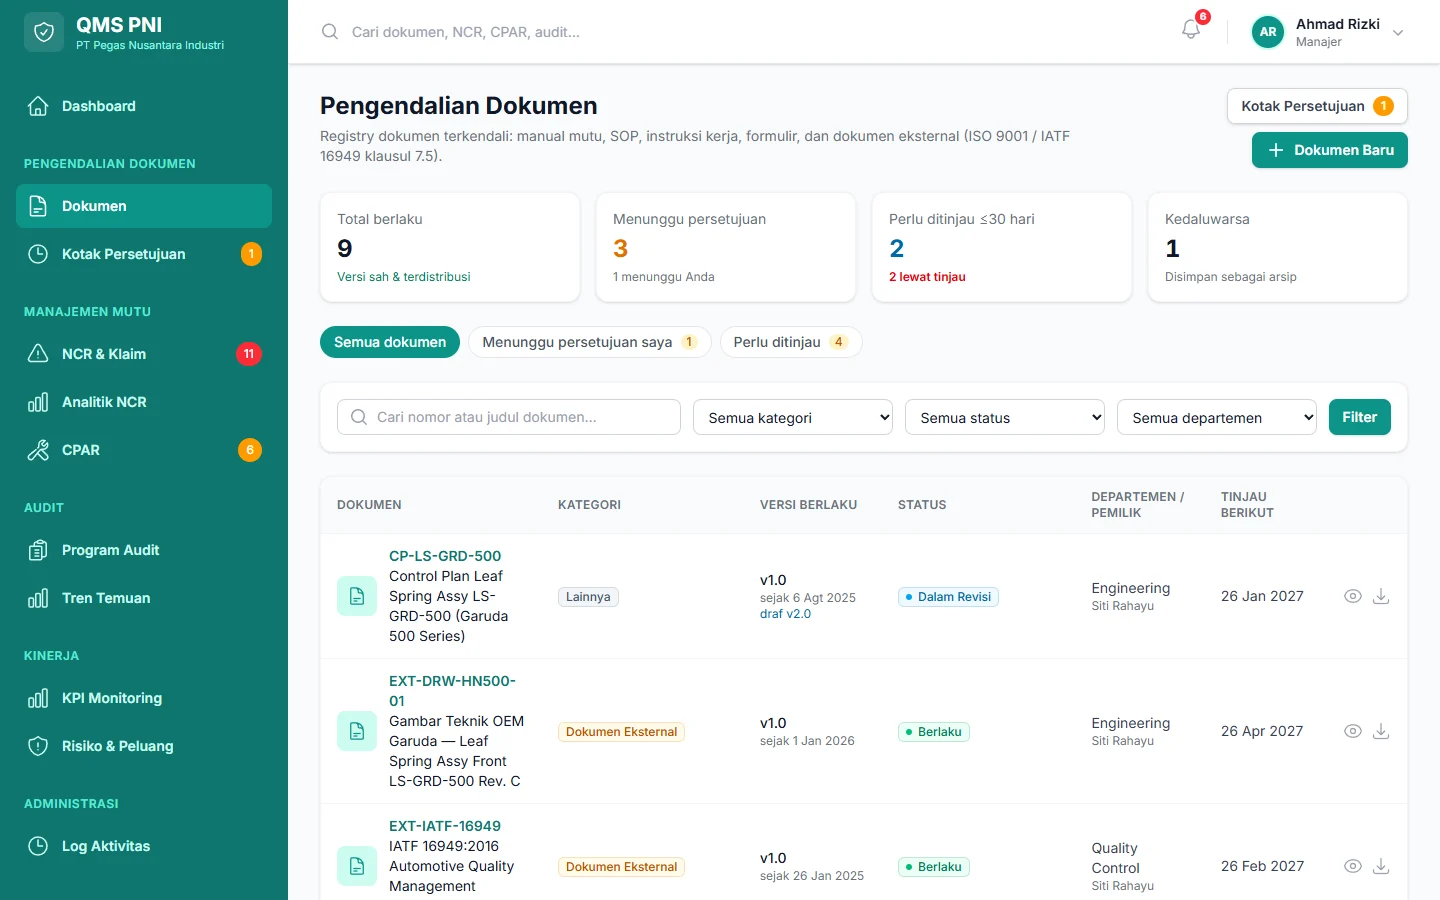1440x900 pixels.
Task: Open Risiko & Peluang page
Action: coord(144,746)
